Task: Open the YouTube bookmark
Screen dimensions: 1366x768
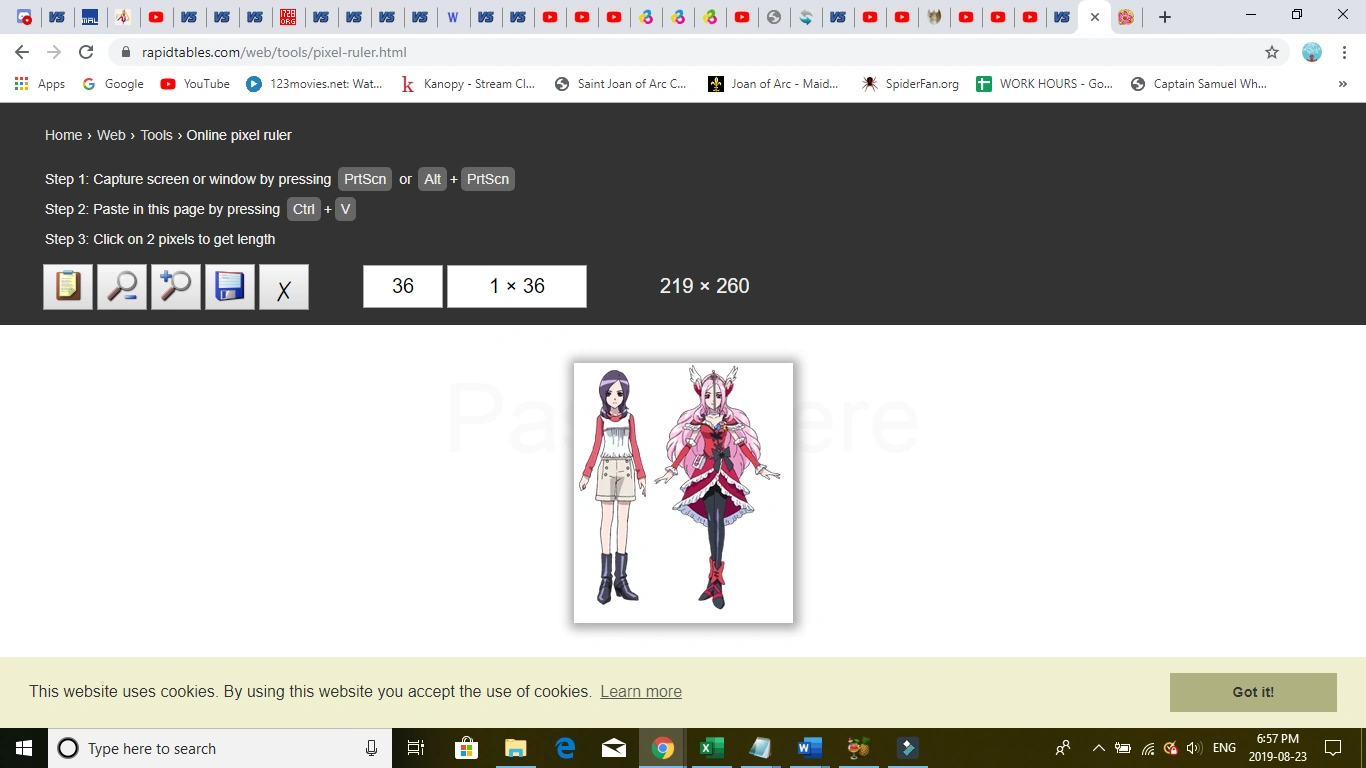Action: coord(195,84)
